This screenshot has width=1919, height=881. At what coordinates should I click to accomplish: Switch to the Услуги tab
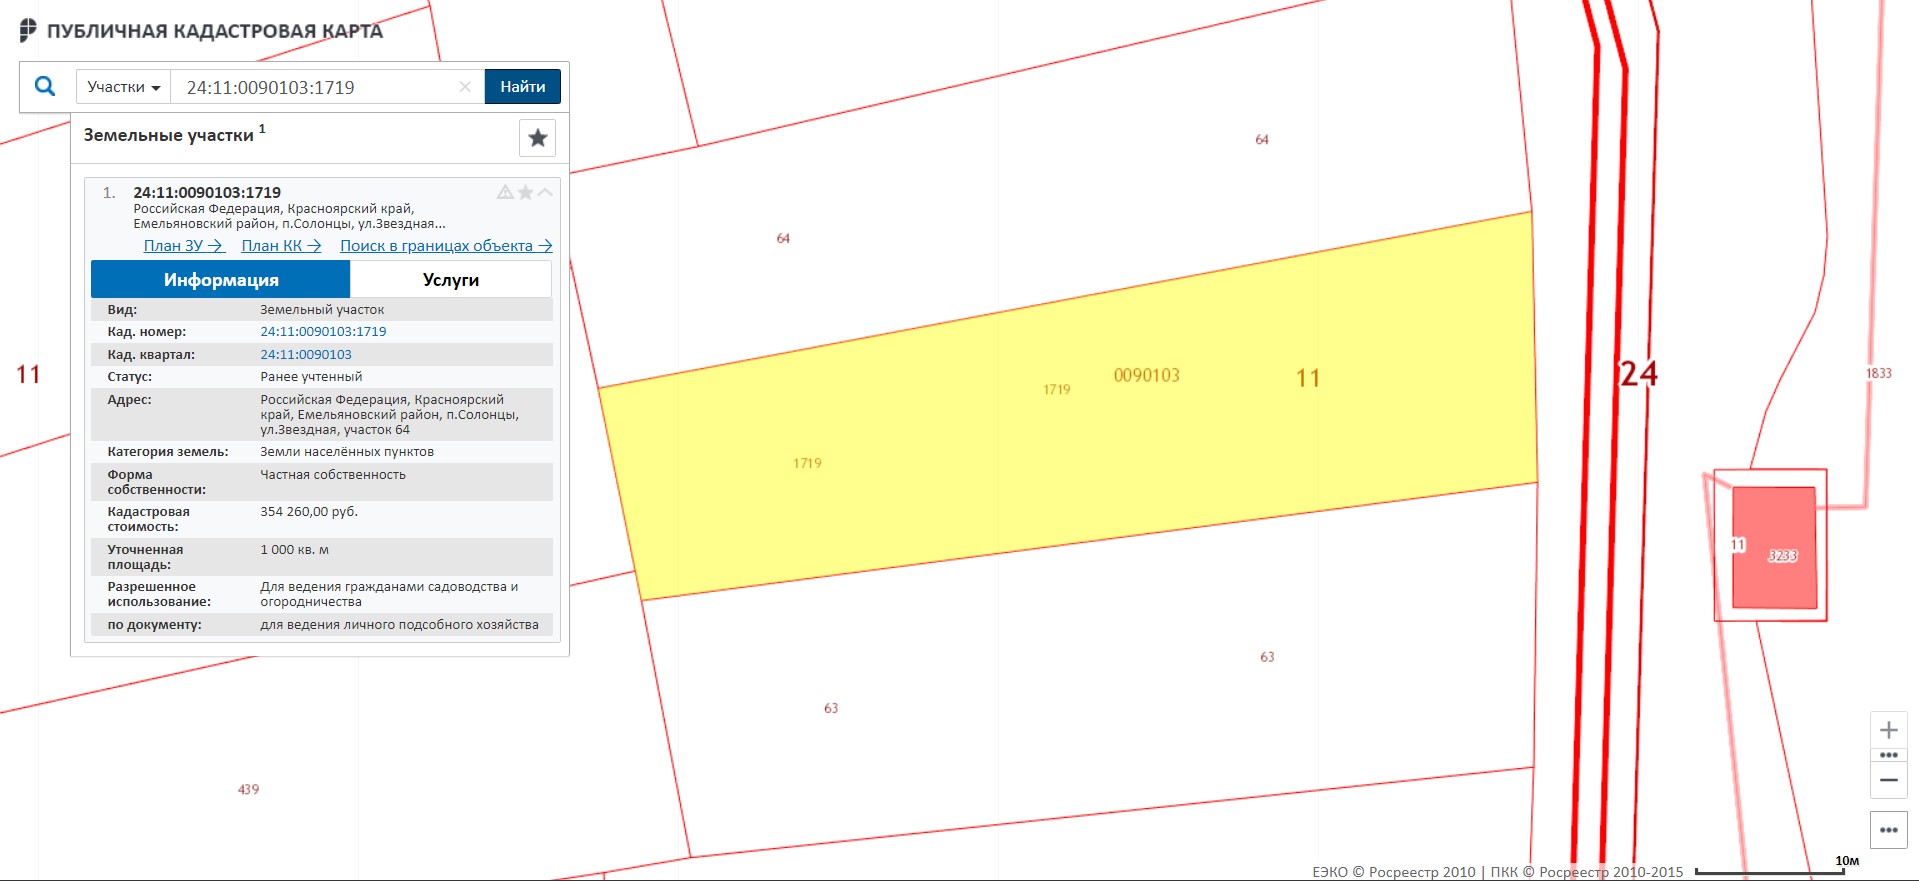pos(450,280)
